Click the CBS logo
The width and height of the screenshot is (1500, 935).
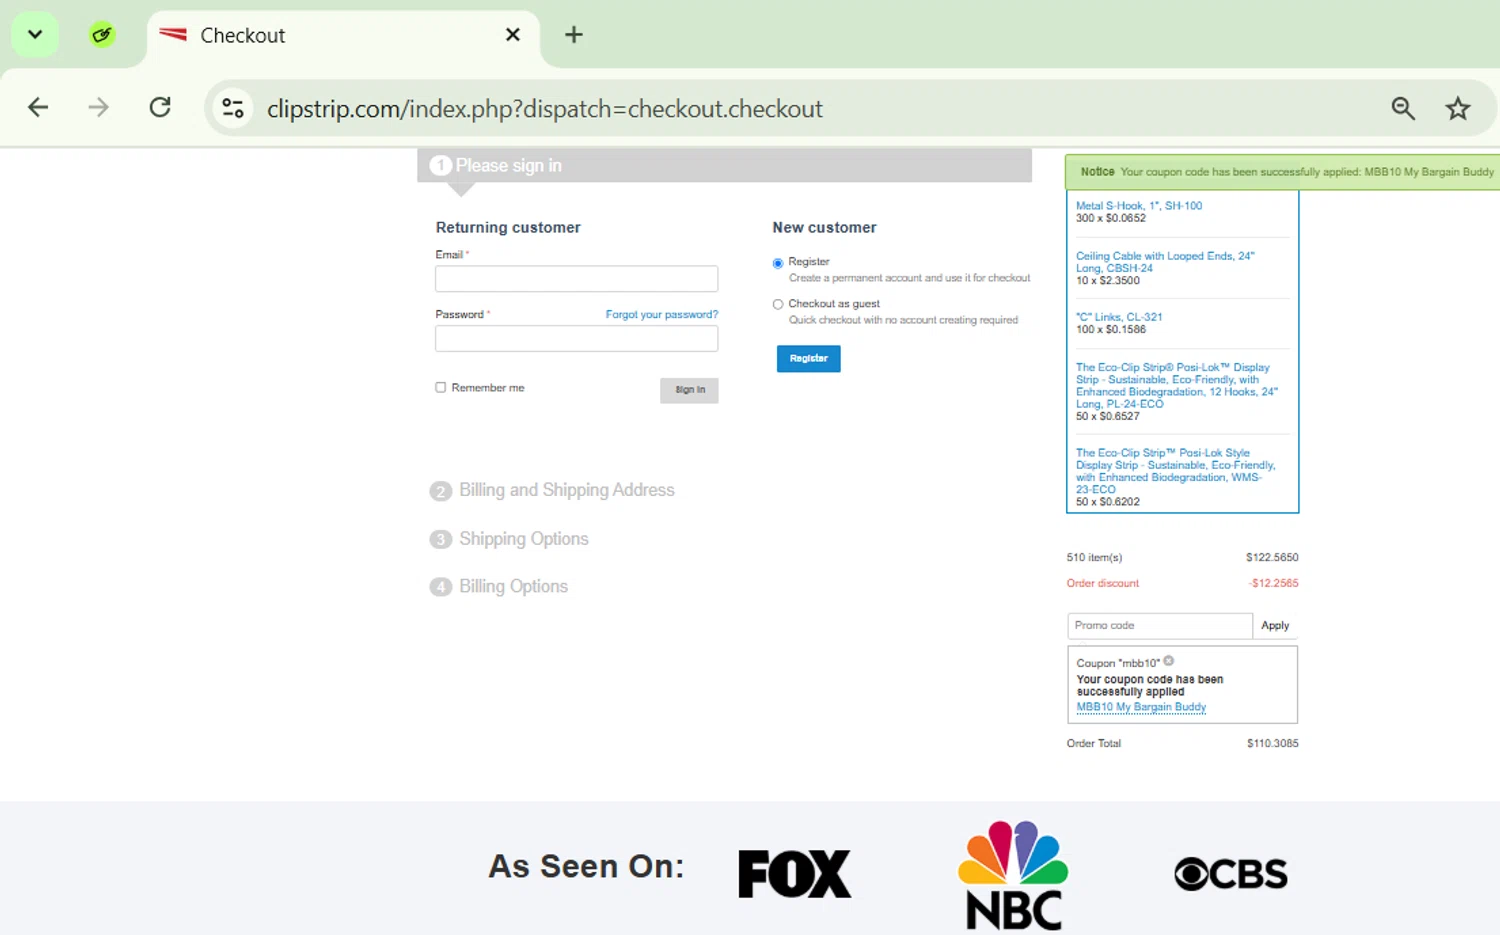(1231, 874)
